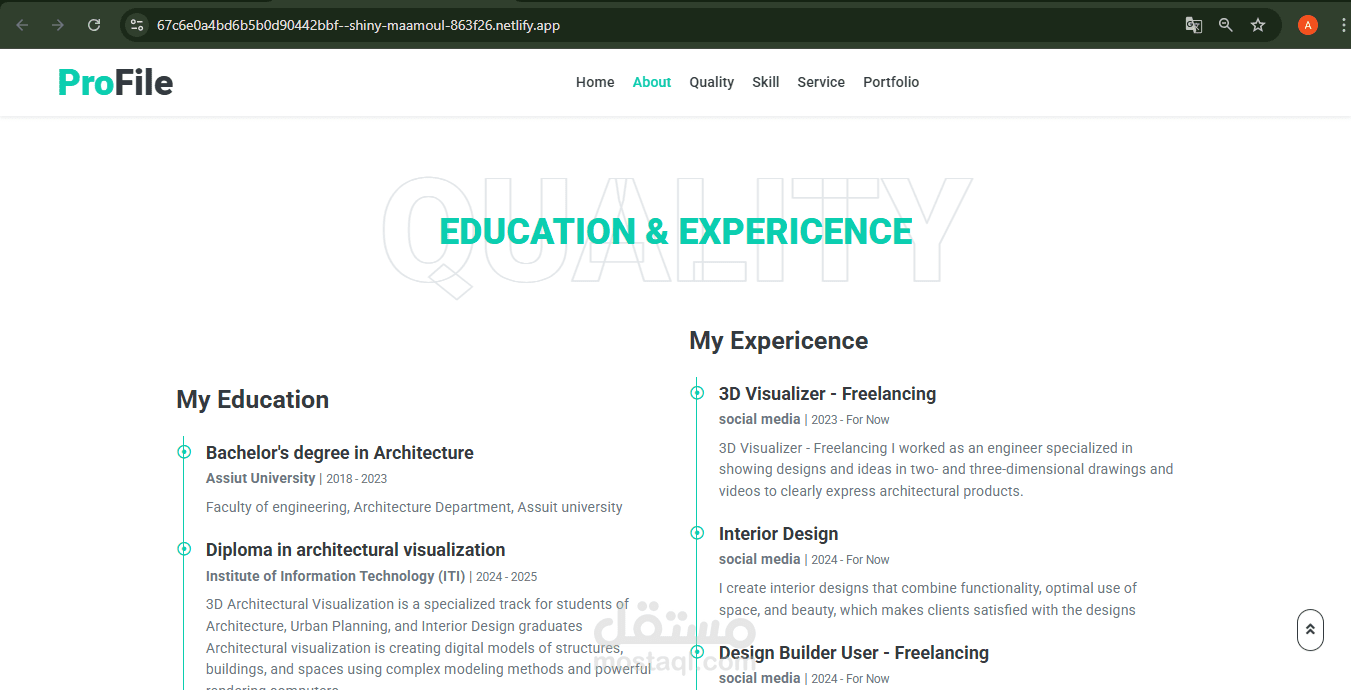Click the netlify.app URL in address bar

point(358,25)
